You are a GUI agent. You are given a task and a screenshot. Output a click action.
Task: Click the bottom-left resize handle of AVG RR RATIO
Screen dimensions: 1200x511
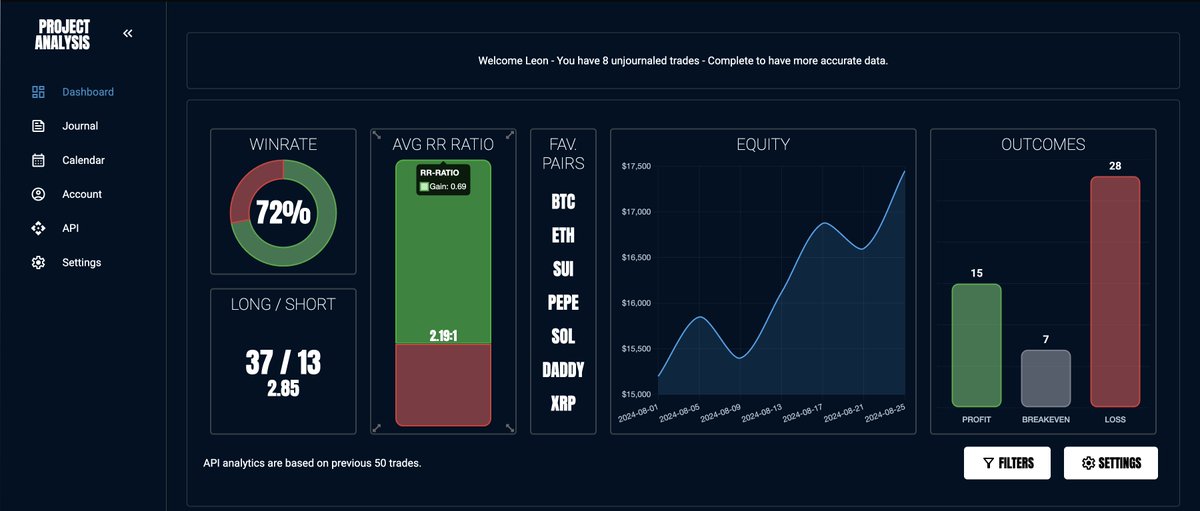click(x=377, y=428)
